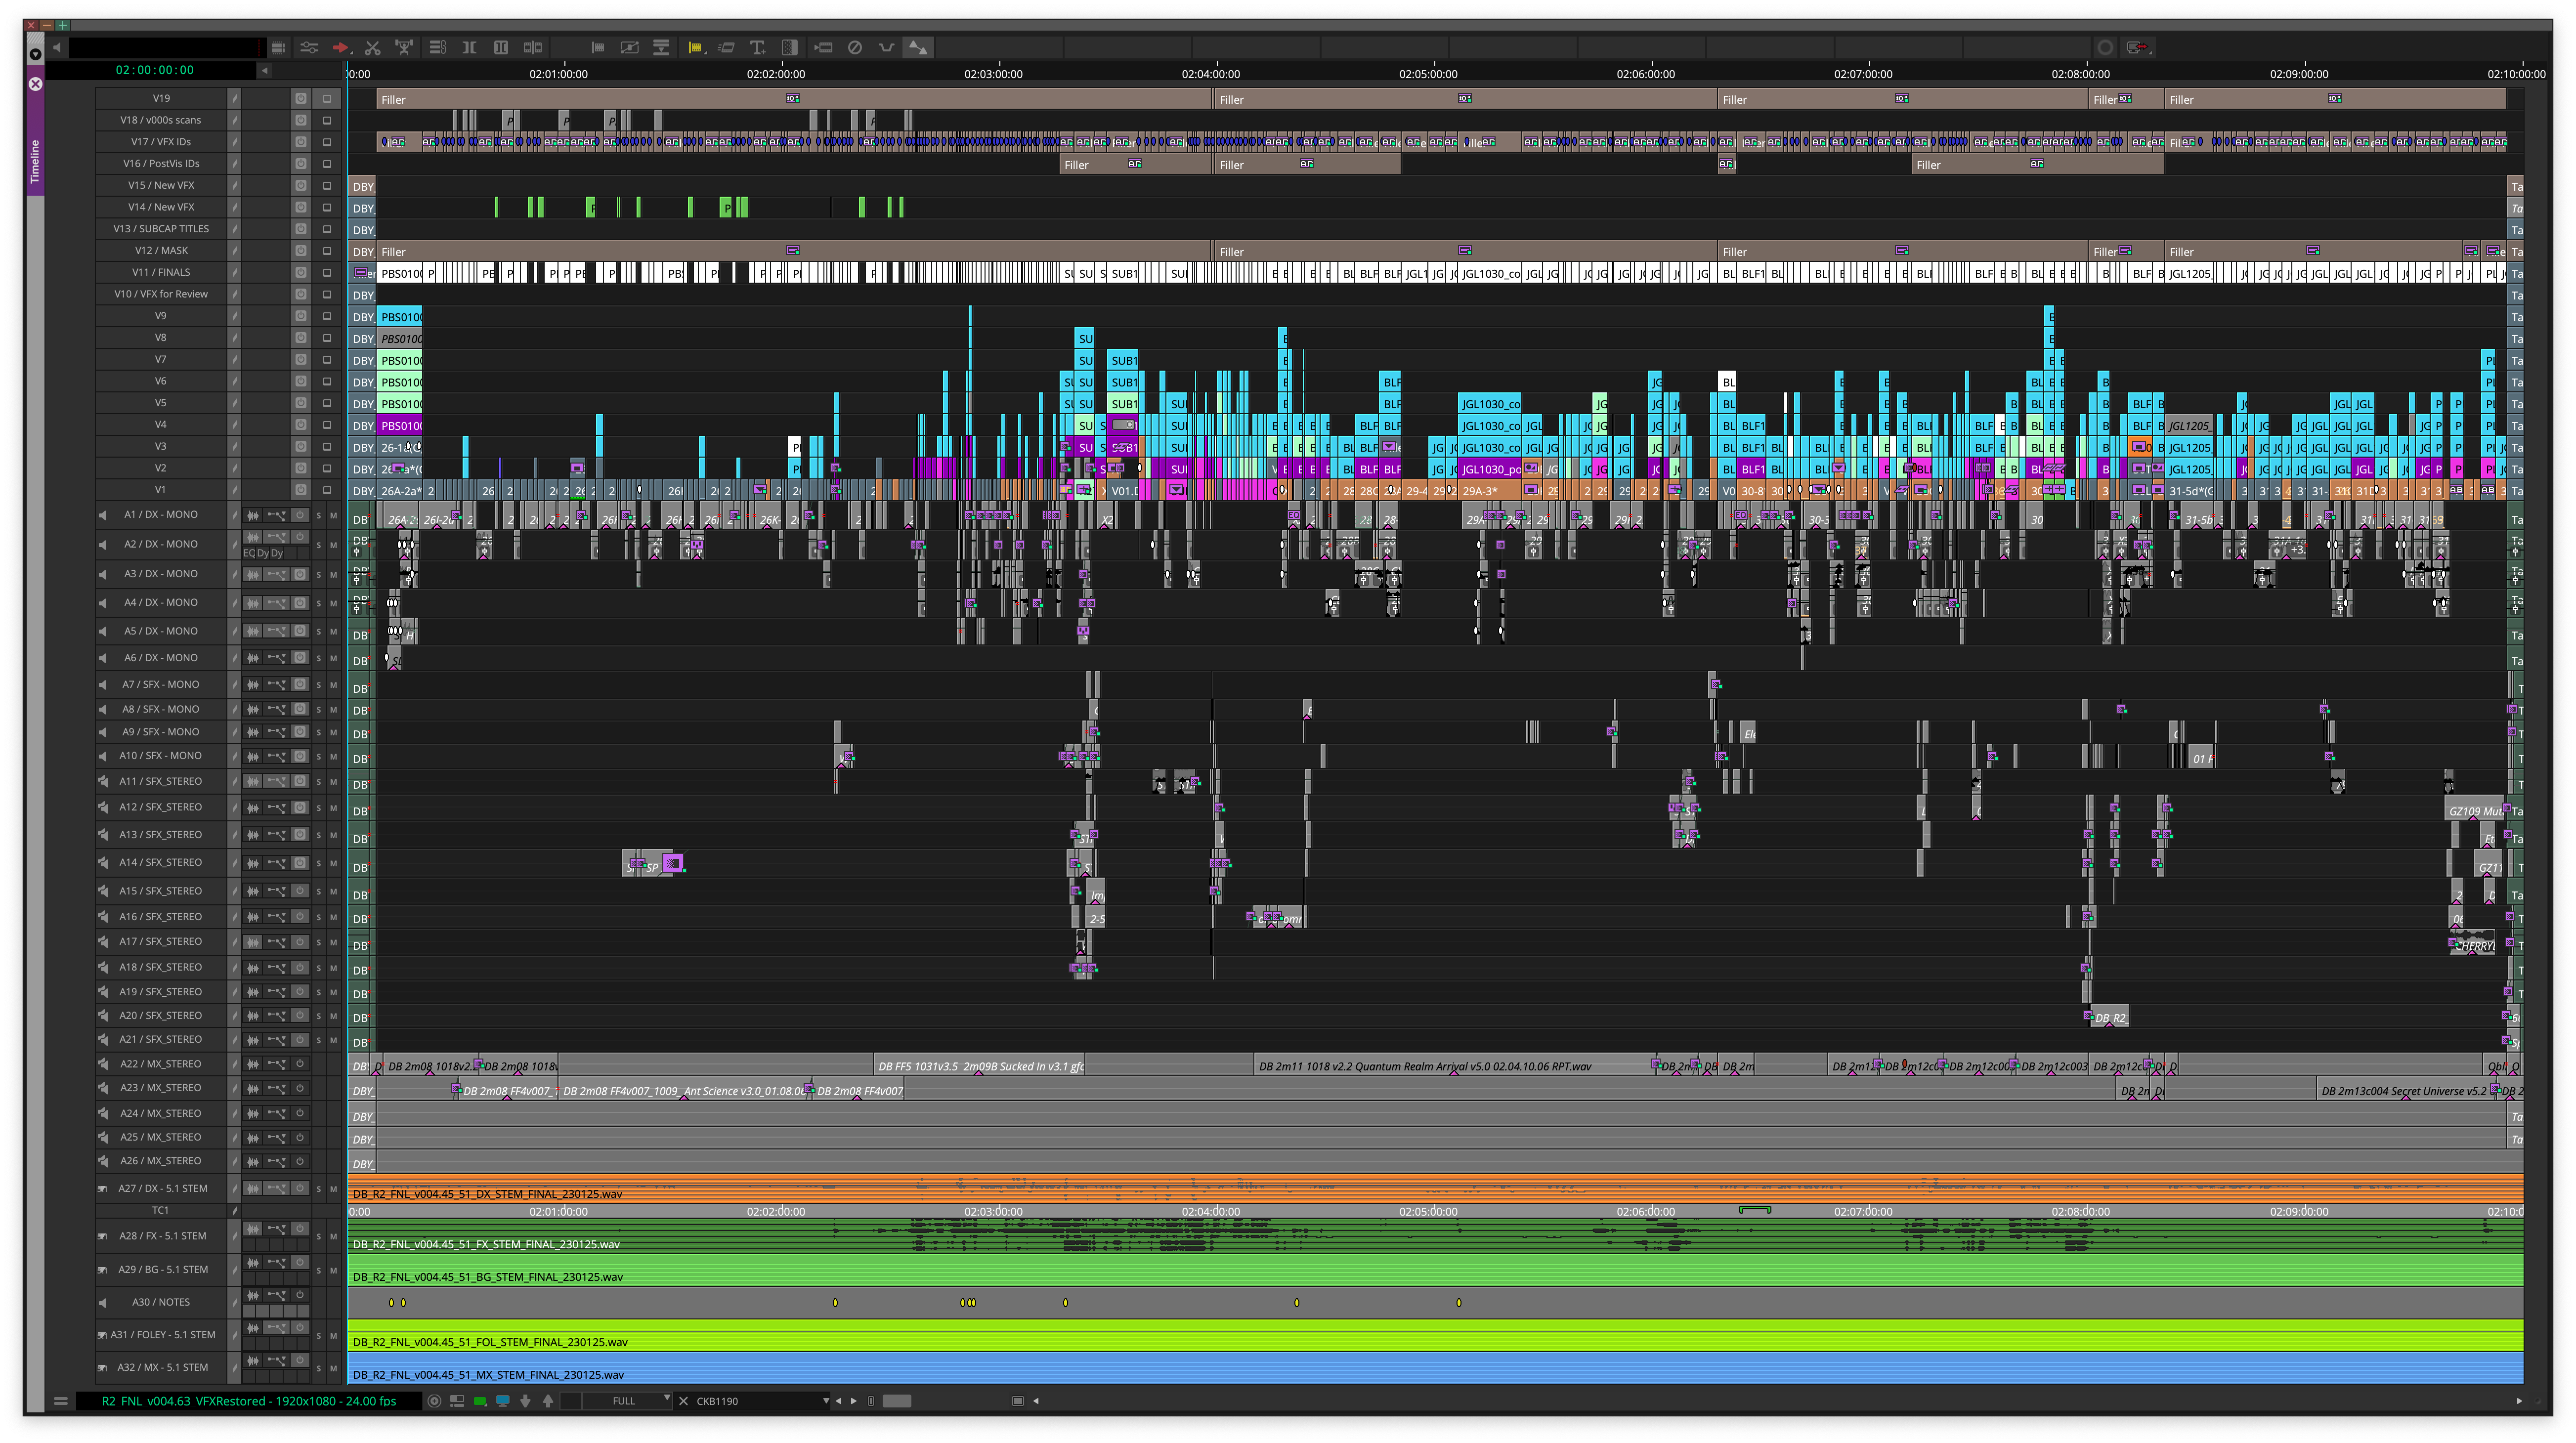Click the step in down-arrow icon in bottom bar
Viewport: 2576px width, 1443px height.
tap(526, 1401)
